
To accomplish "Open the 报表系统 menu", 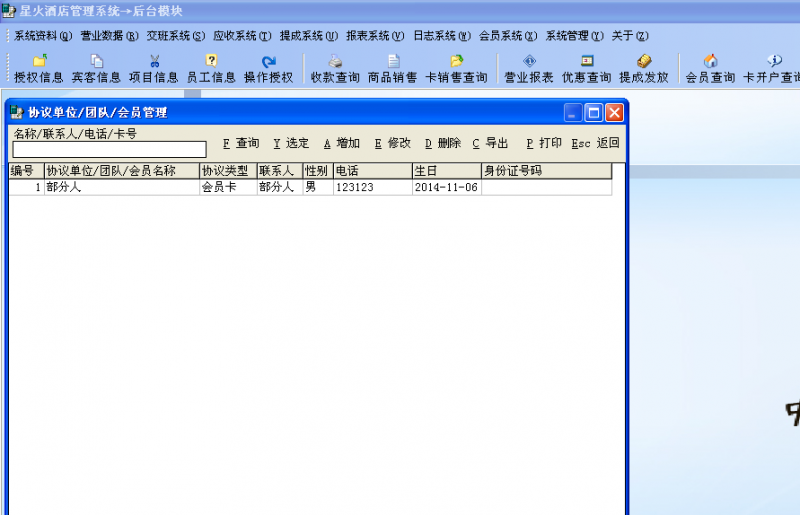I will pos(374,36).
